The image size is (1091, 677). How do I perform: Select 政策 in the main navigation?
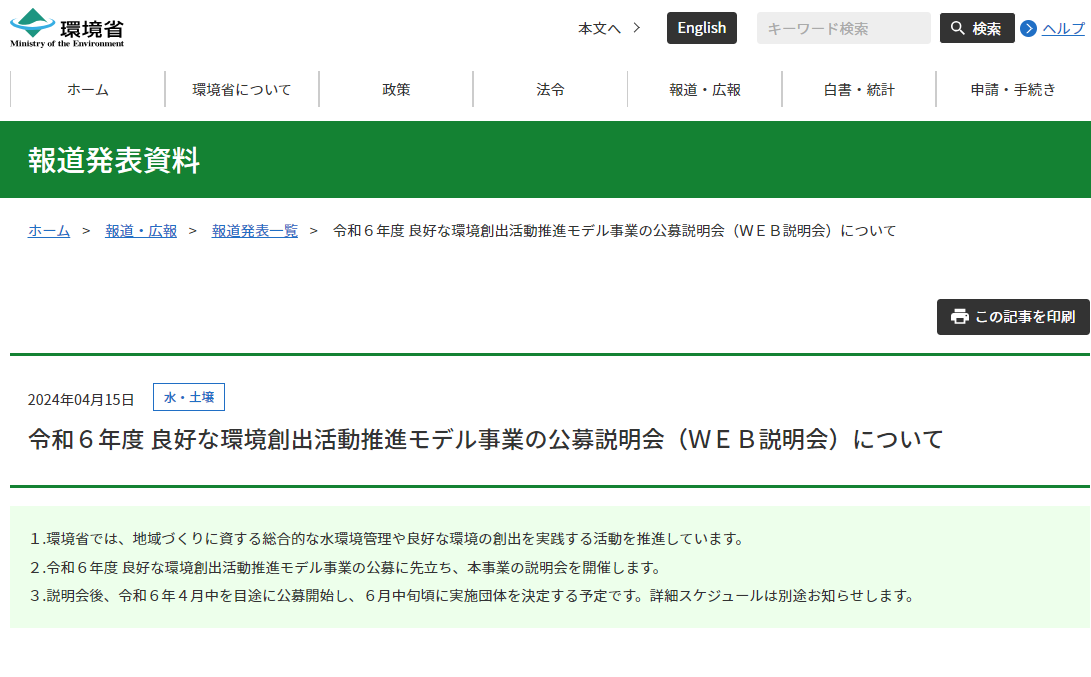tap(396, 89)
